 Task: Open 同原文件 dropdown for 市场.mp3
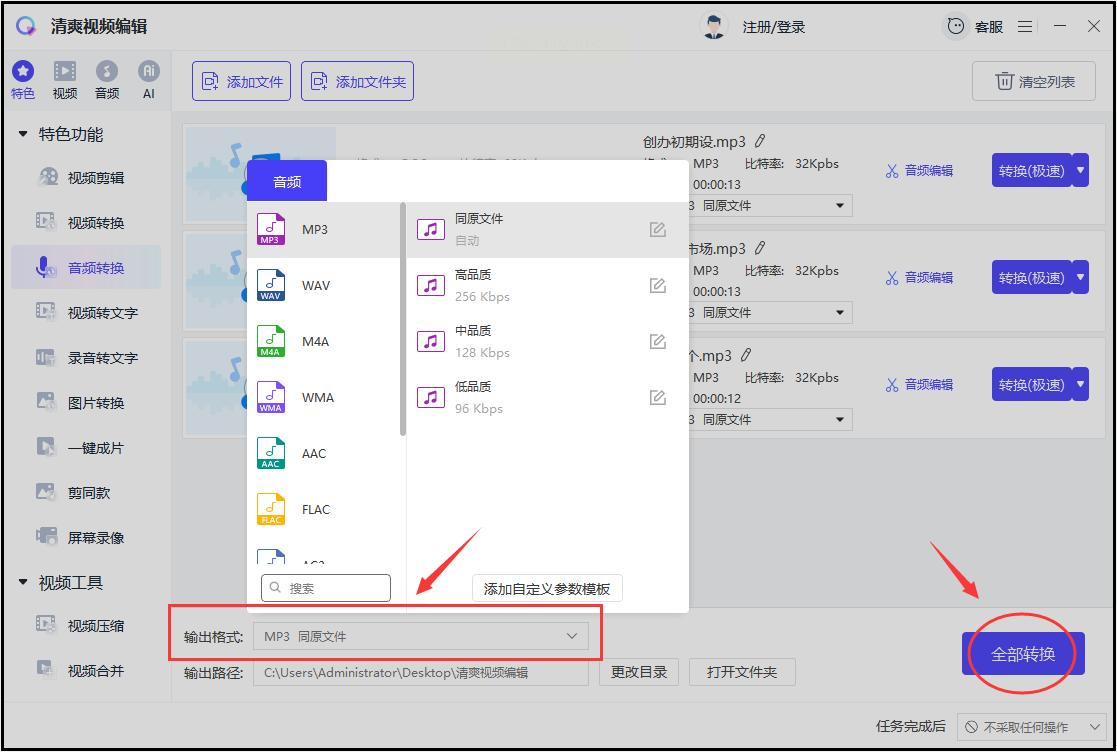click(771, 313)
